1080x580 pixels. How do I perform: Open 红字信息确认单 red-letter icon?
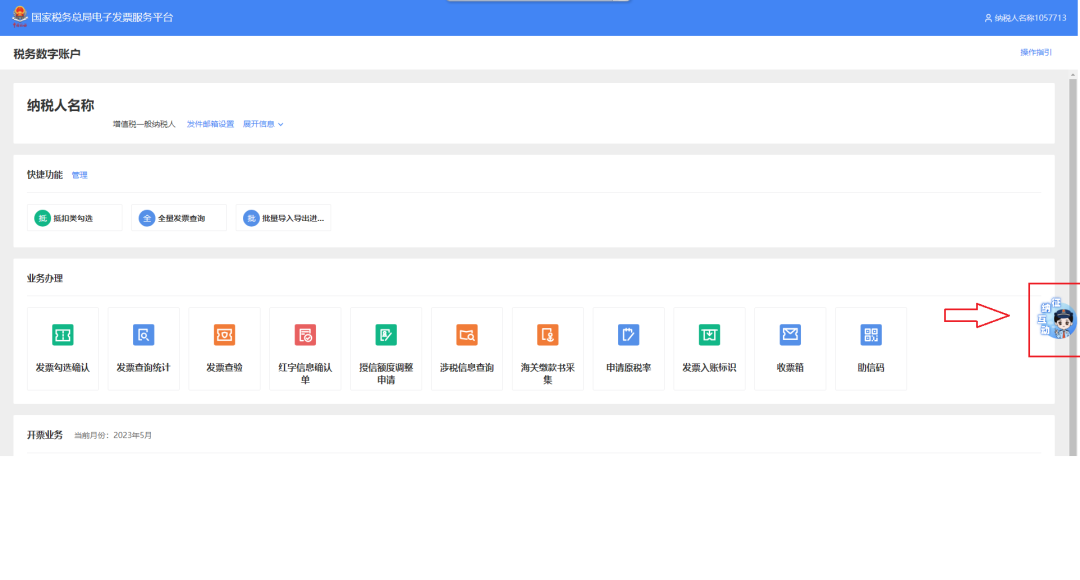pos(305,335)
